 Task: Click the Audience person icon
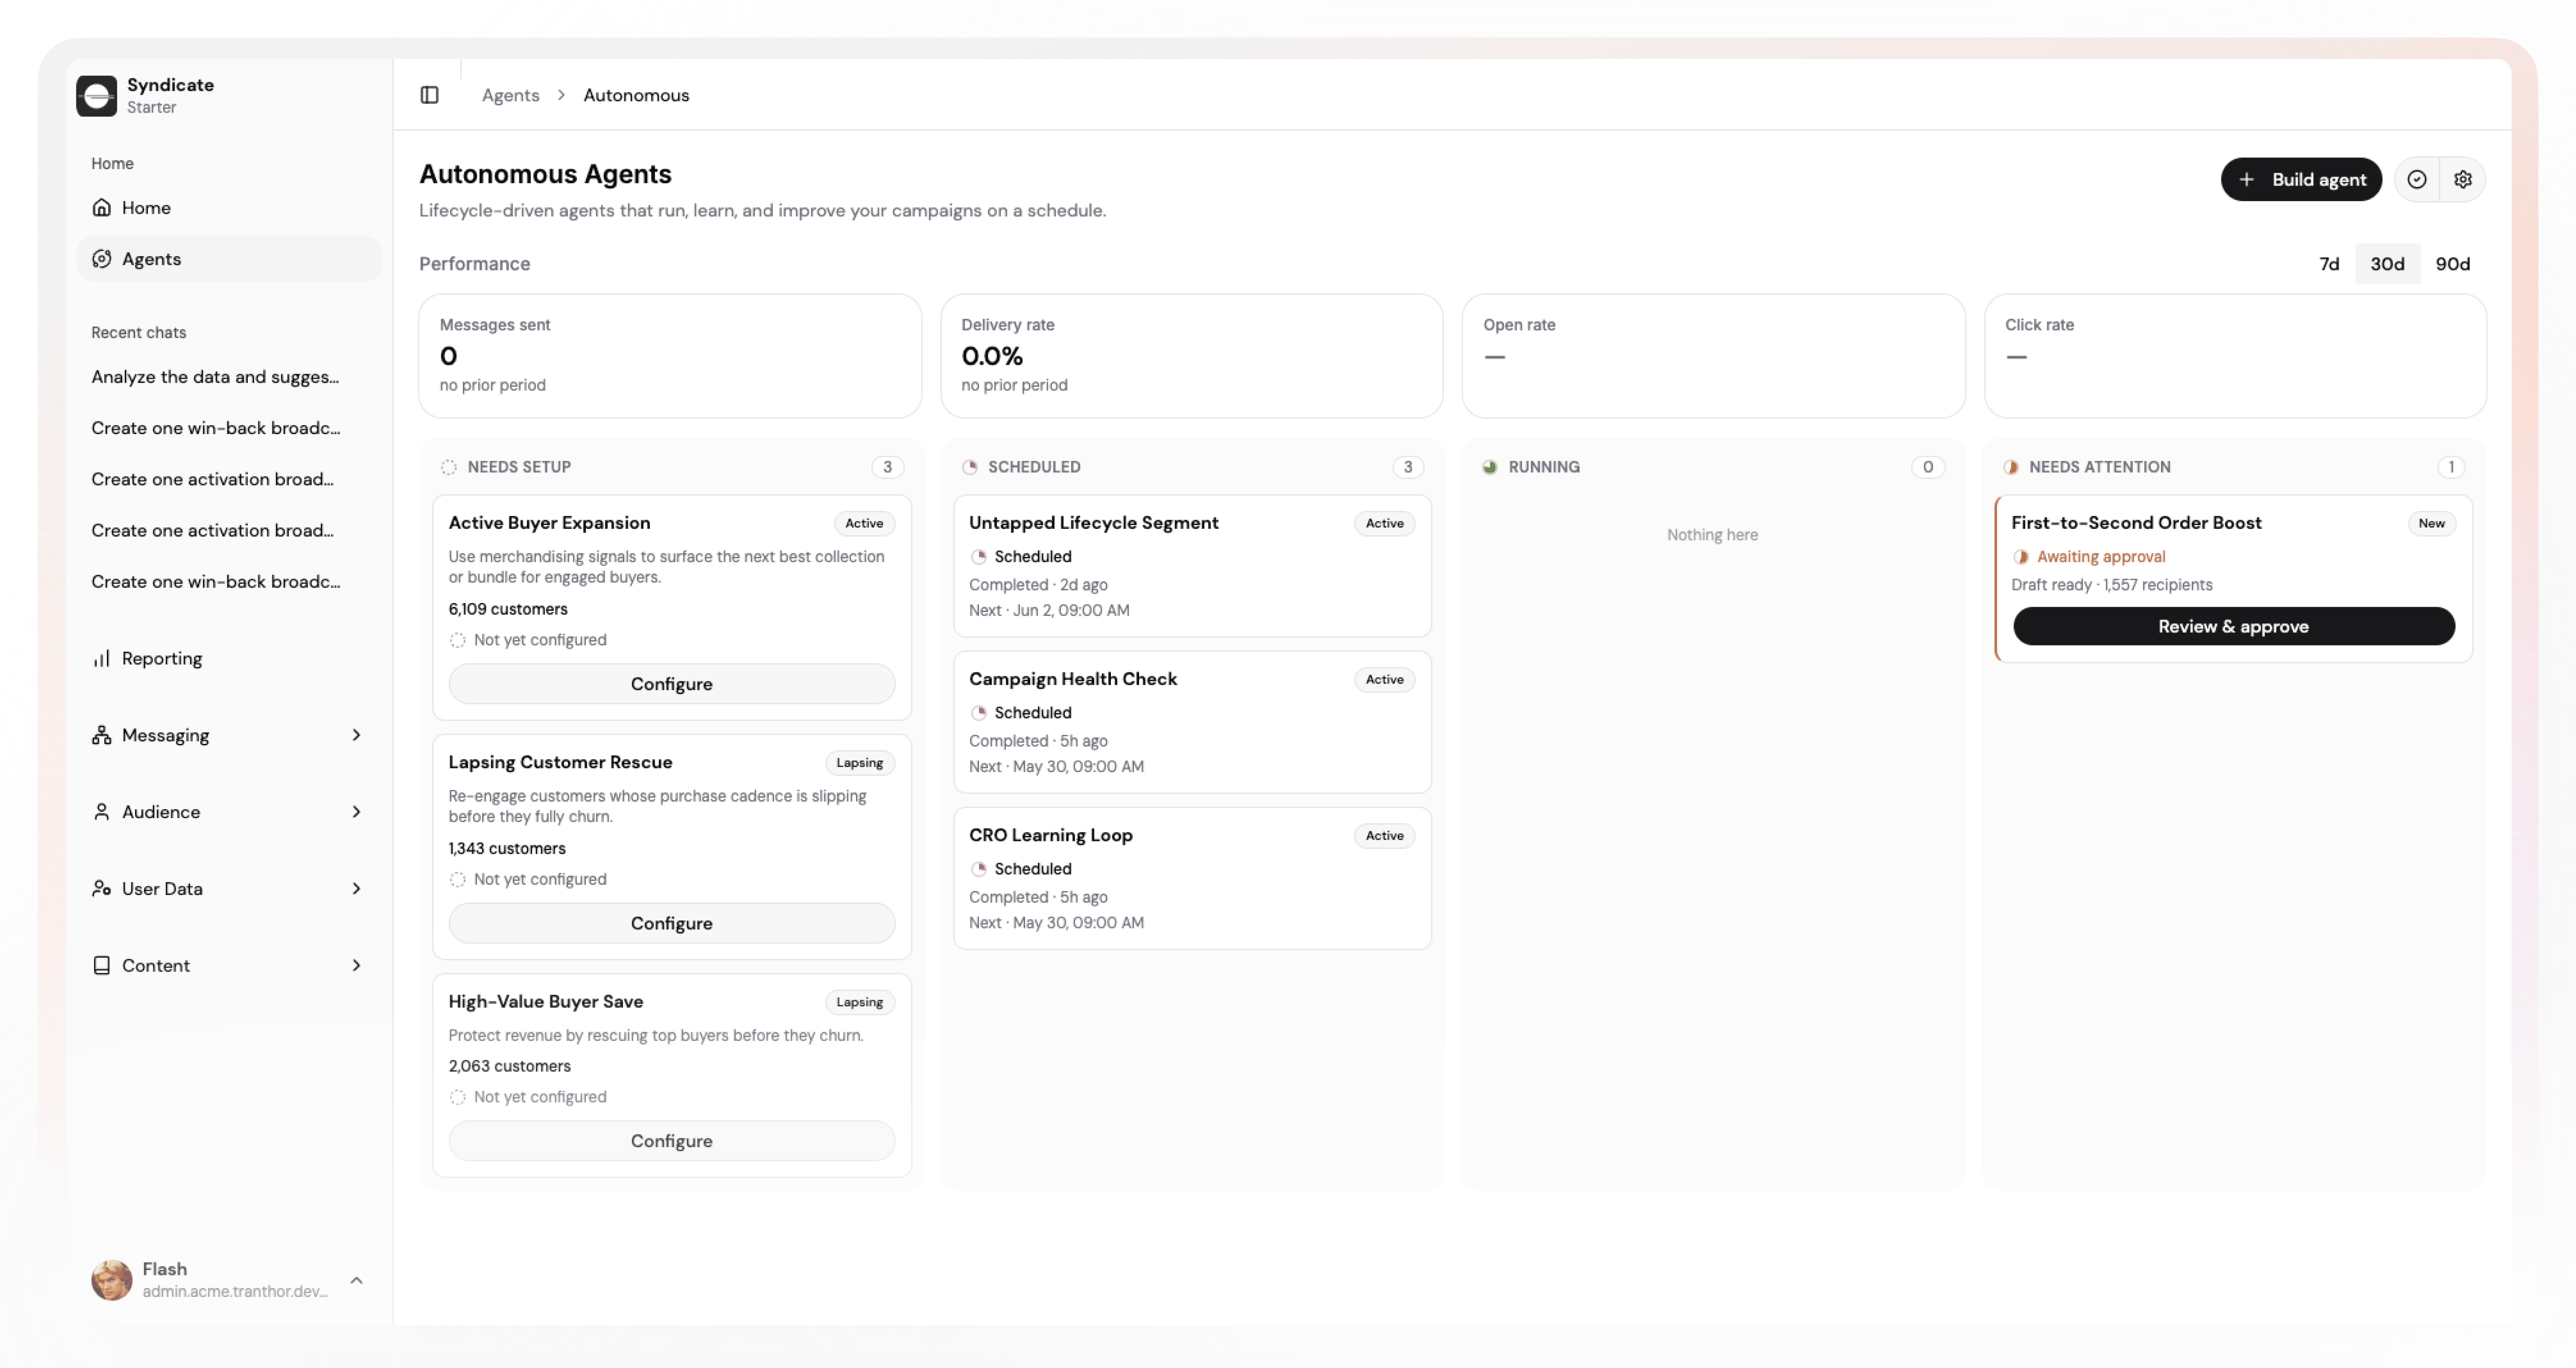click(101, 812)
